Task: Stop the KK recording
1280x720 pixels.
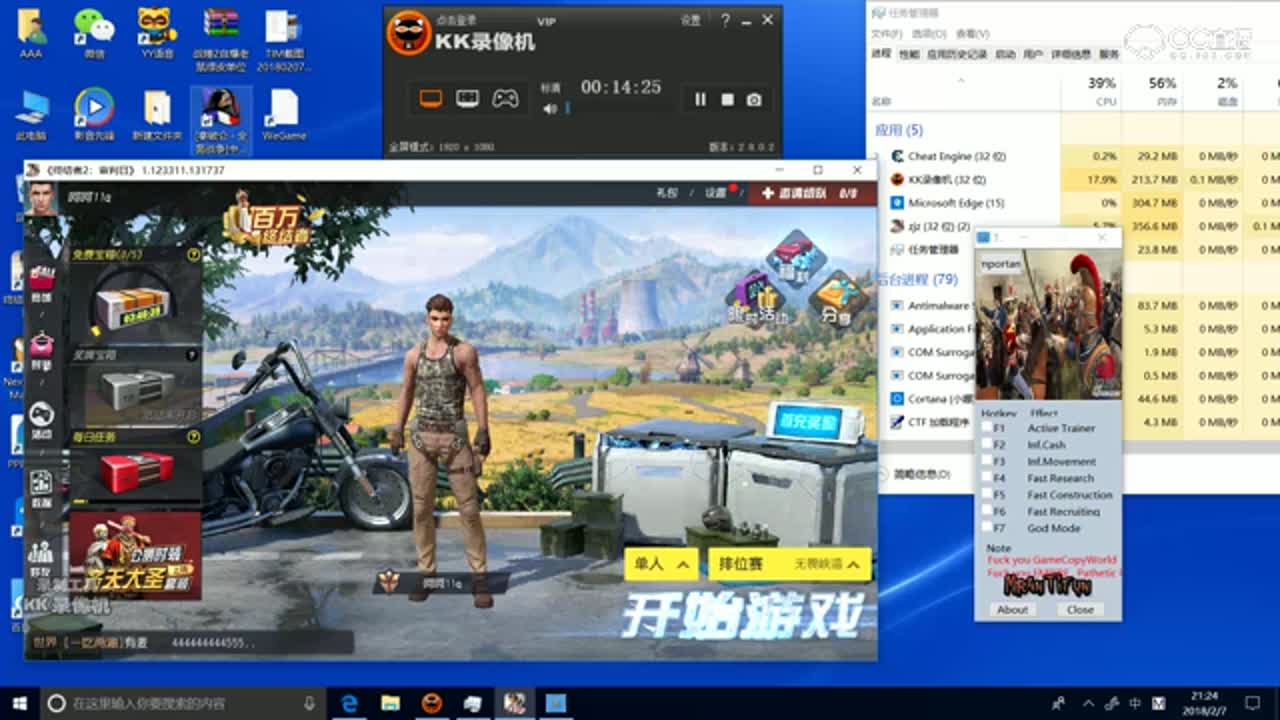Action: coord(728,99)
